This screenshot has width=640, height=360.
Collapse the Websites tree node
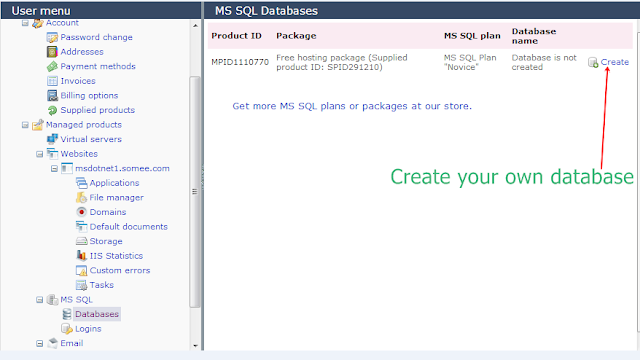pos(40,154)
